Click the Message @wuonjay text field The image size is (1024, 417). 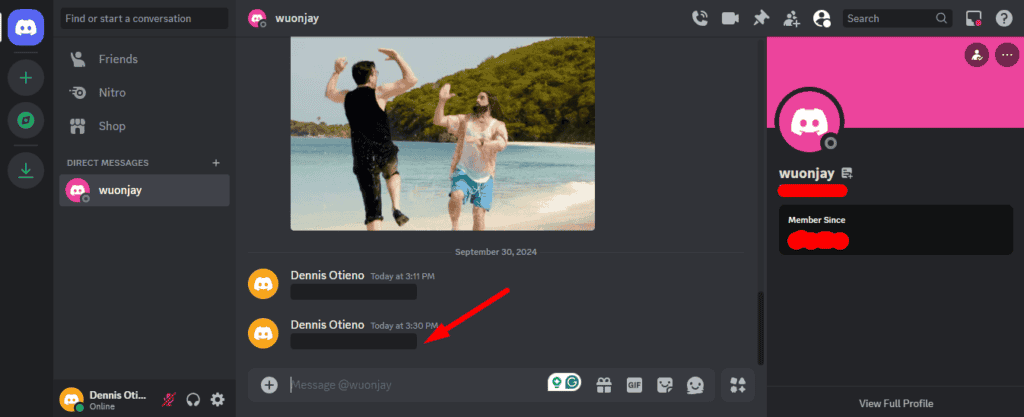coord(410,385)
